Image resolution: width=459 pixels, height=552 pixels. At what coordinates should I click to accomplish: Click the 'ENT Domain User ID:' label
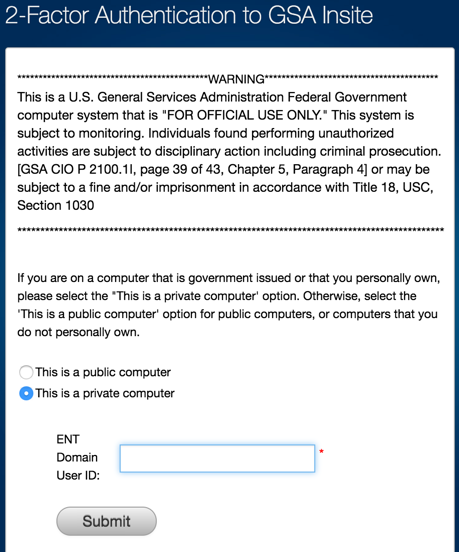pos(78,457)
